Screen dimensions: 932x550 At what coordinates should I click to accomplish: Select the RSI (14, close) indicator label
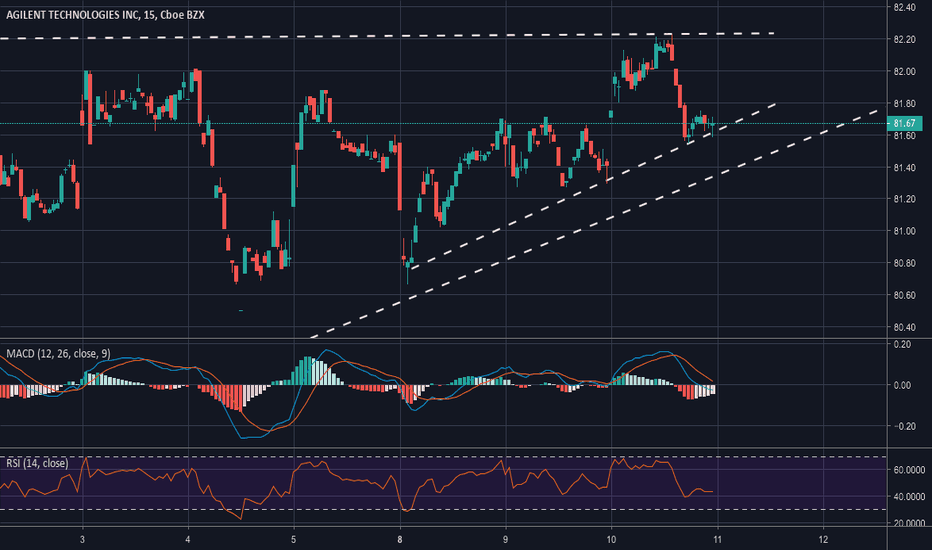point(37,463)
